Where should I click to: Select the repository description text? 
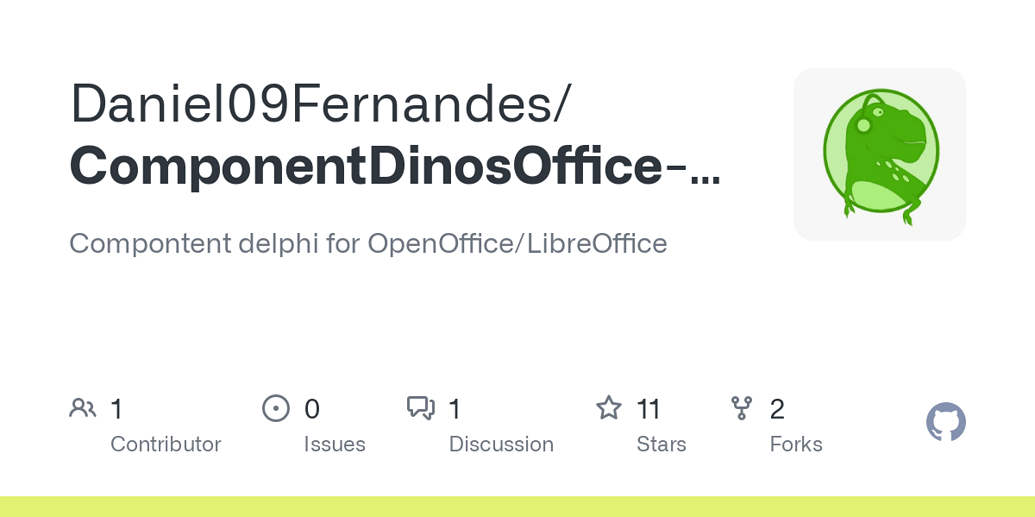368,244
